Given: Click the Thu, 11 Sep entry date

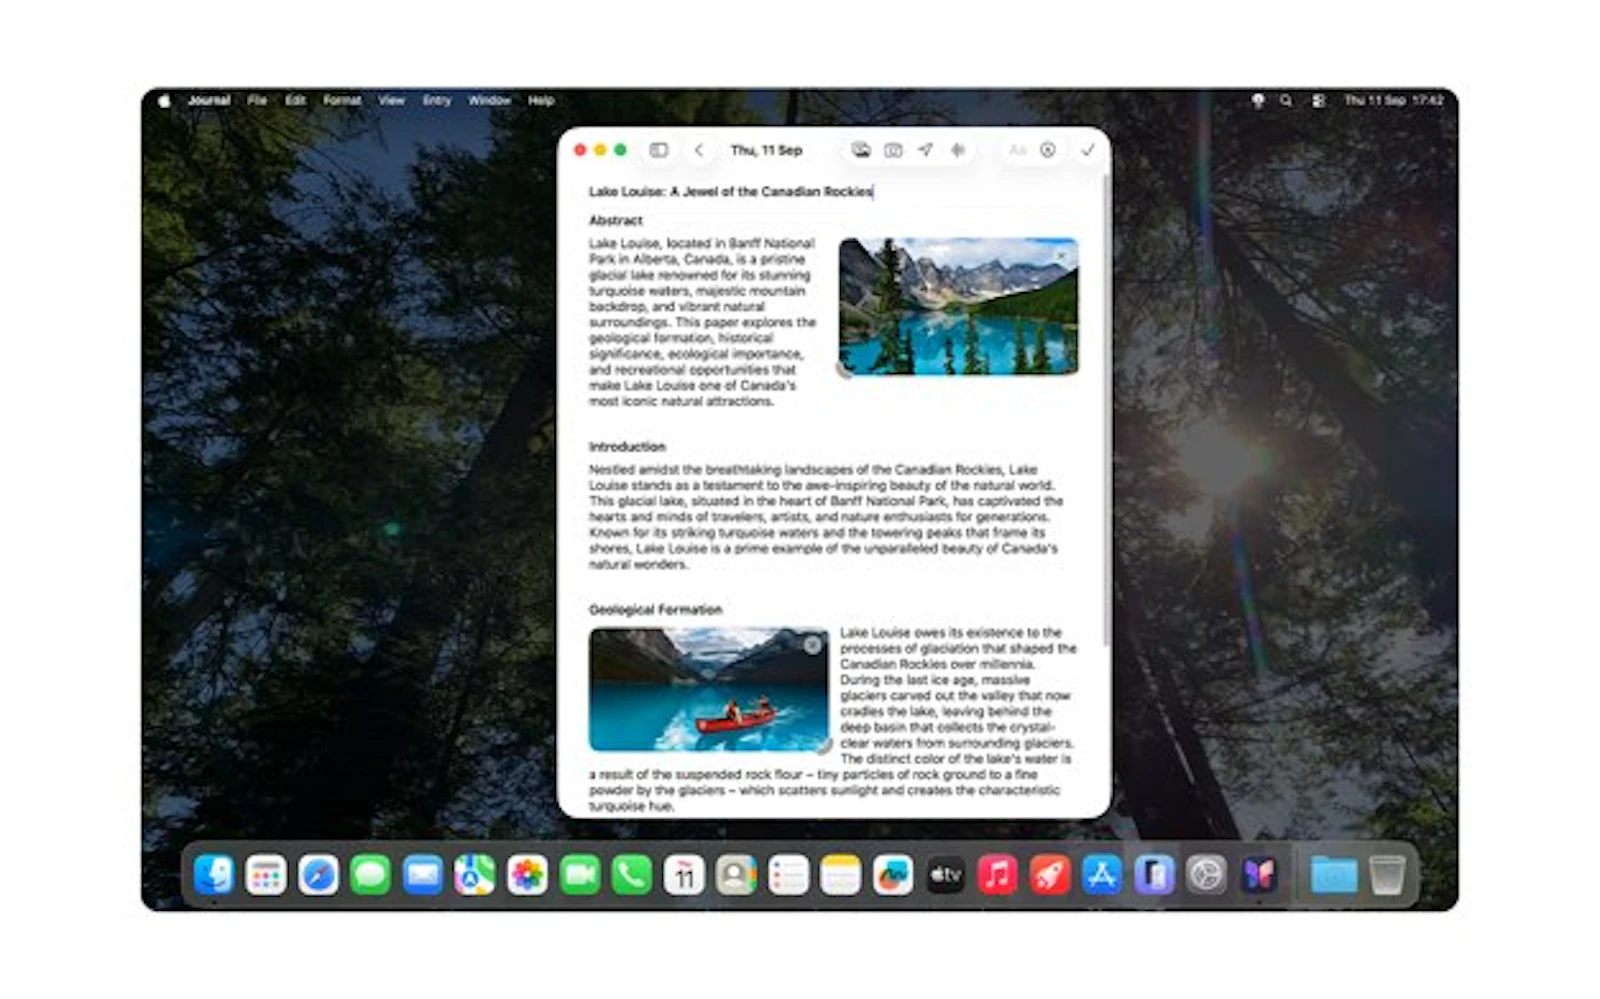Looking at the screenshot, I should click(766, 150).
